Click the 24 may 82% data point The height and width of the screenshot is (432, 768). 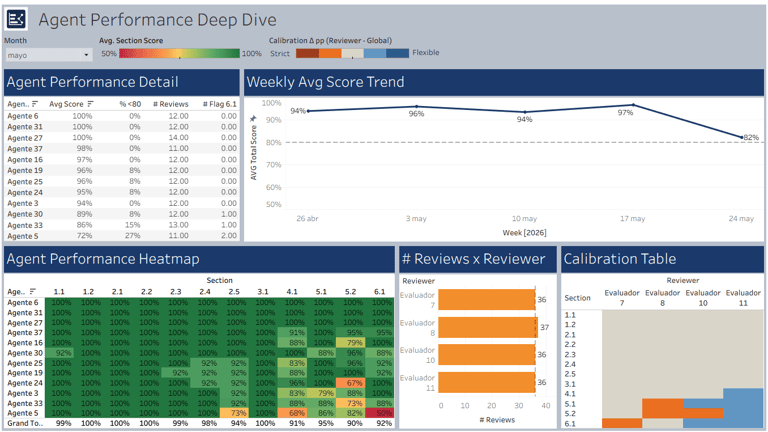[742, 138]
